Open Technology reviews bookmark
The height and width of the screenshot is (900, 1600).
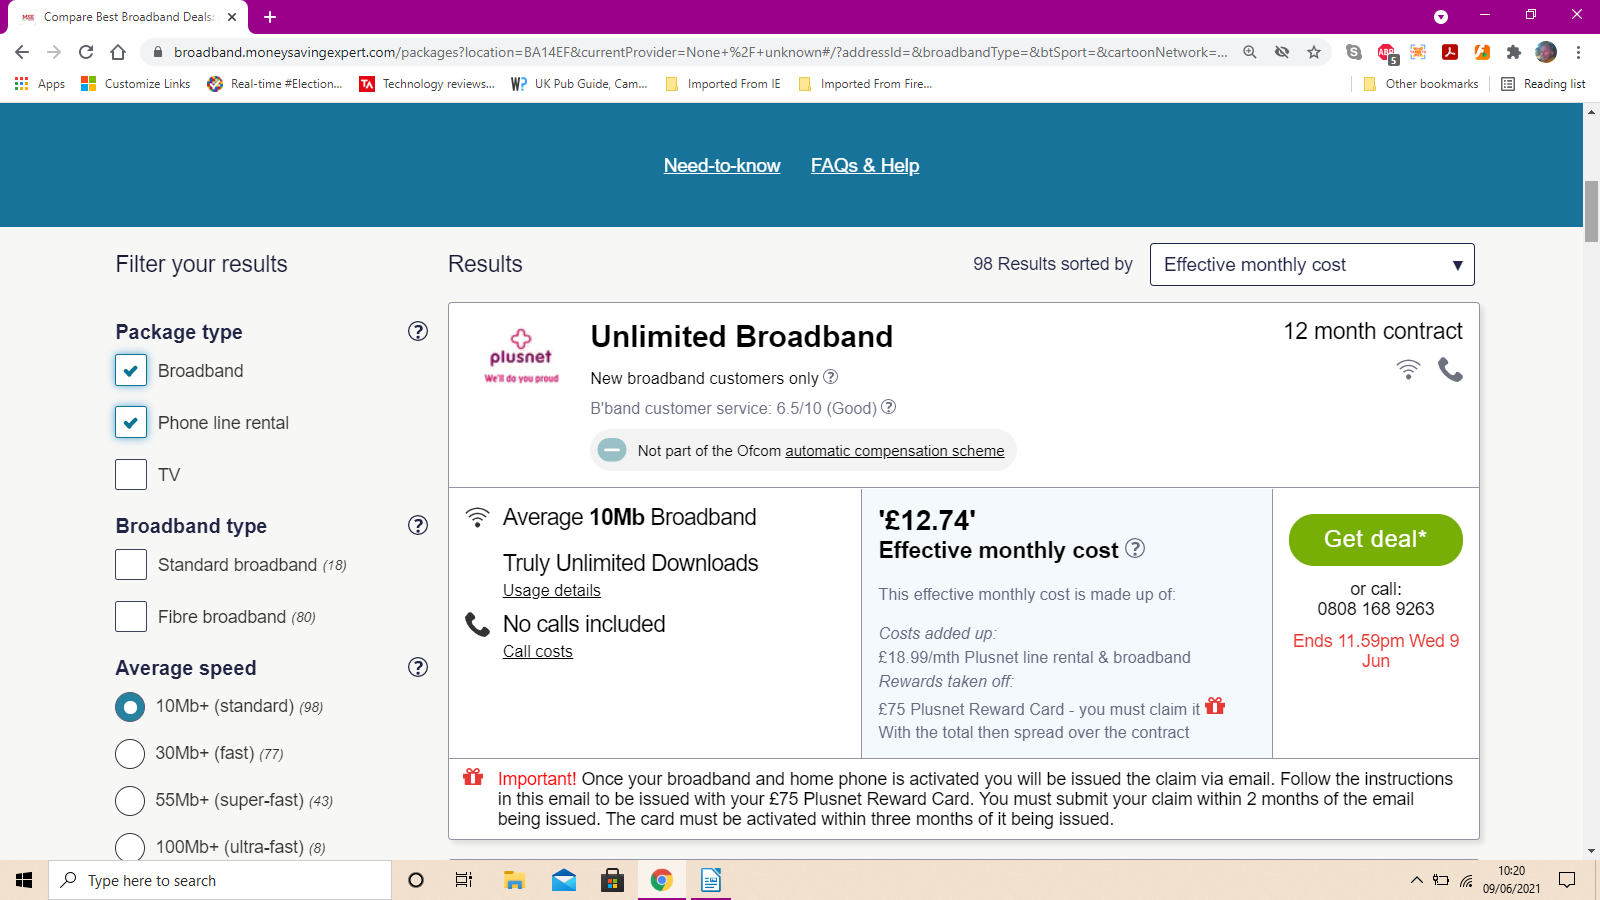click(428, 84)
